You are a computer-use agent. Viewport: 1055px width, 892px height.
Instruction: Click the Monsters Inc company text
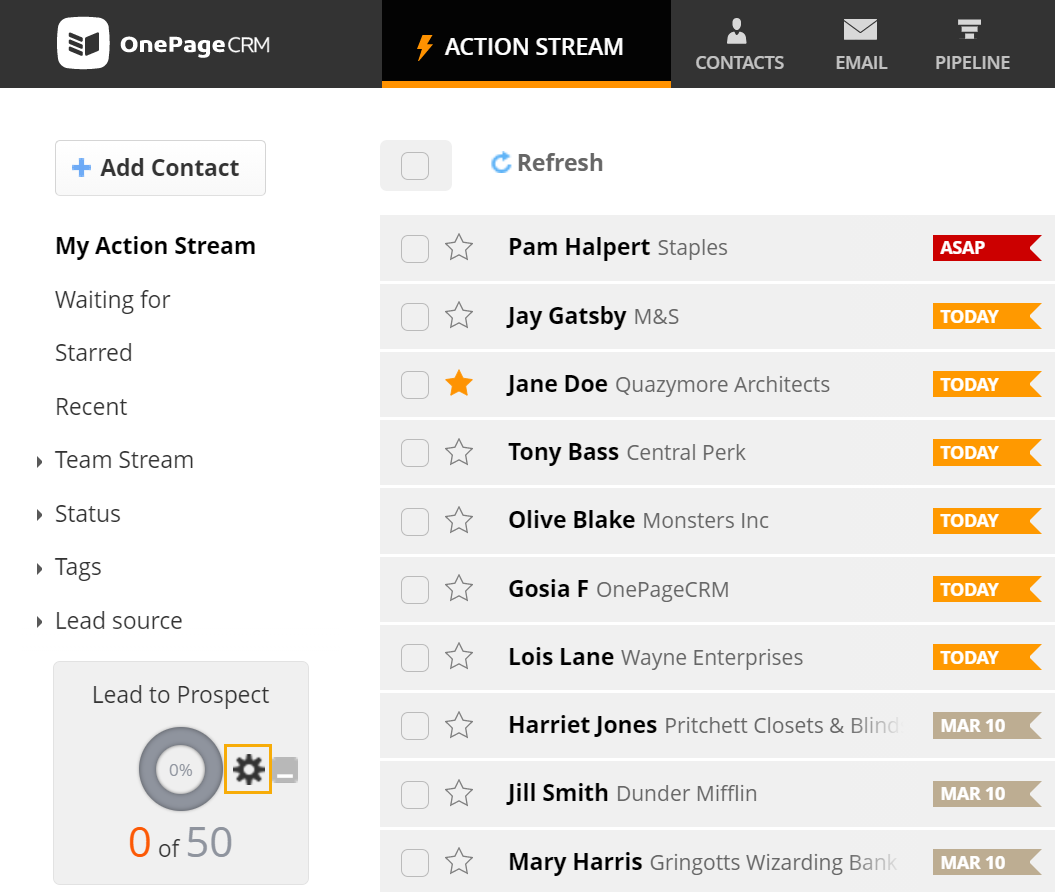pyautogui.click(x=706, y=521)
